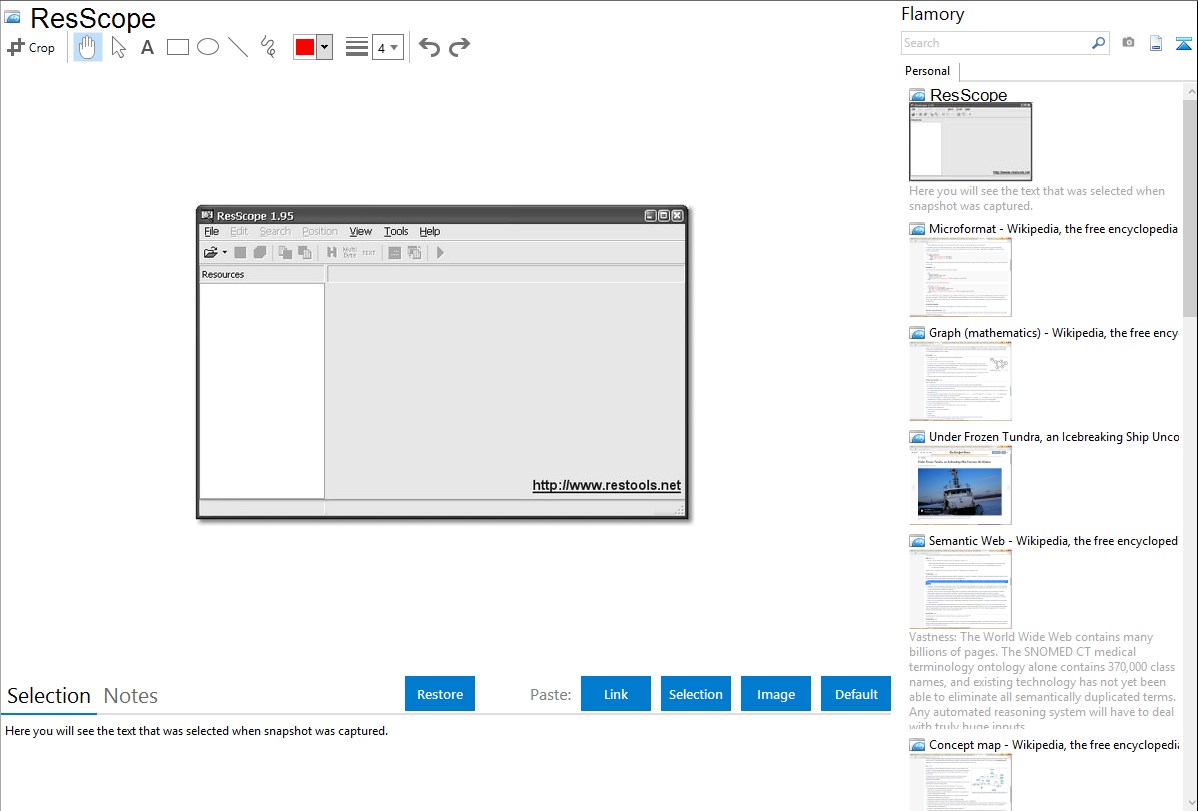Click the open folder icon in ResScope
1198x811 pixels.
211,252
